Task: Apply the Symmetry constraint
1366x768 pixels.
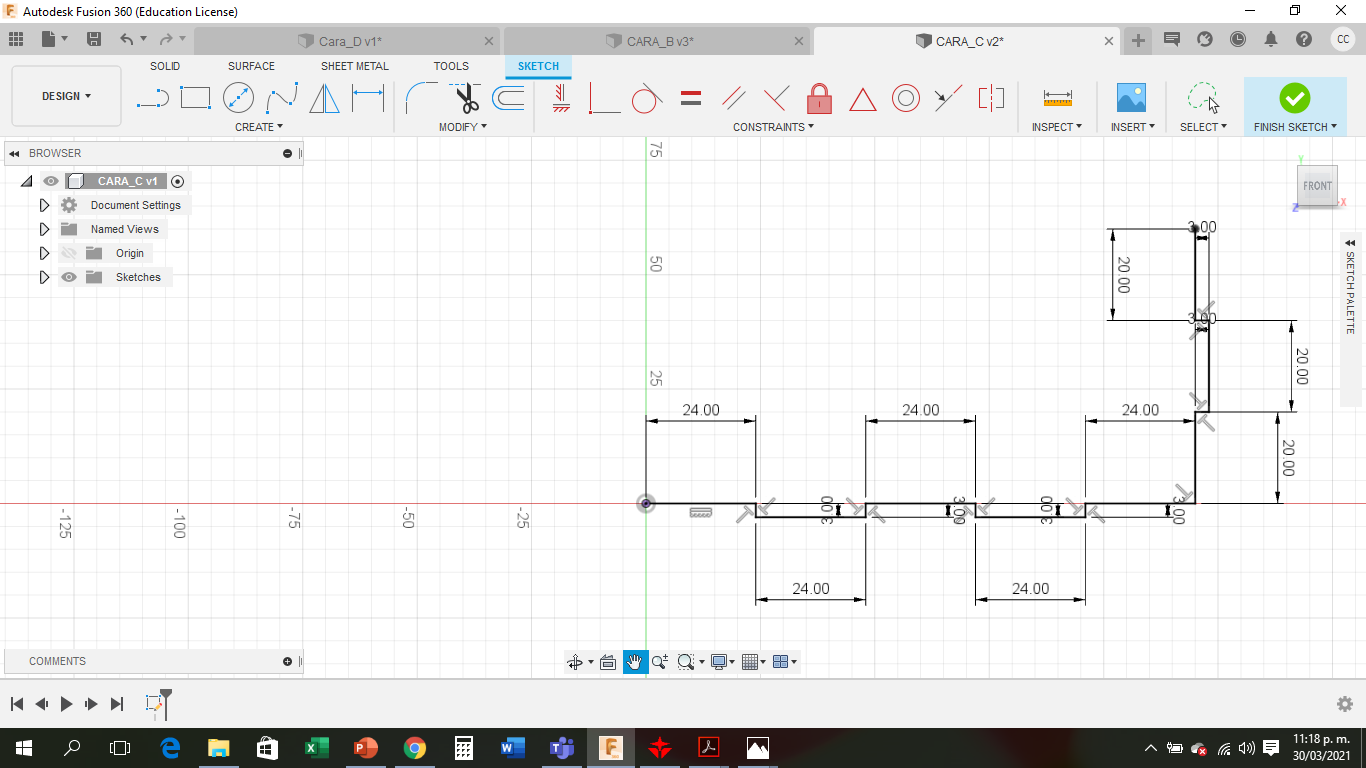Action: pos(991,98)
